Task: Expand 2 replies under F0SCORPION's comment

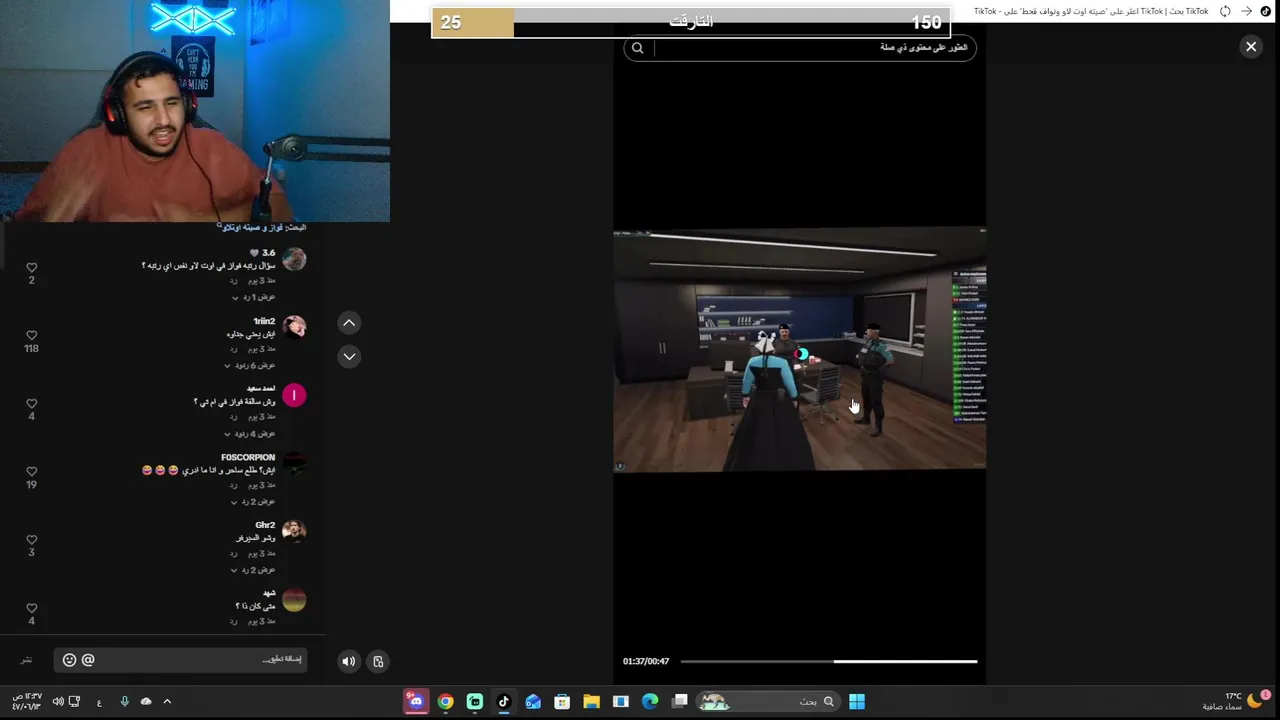Action: (254, 501)
